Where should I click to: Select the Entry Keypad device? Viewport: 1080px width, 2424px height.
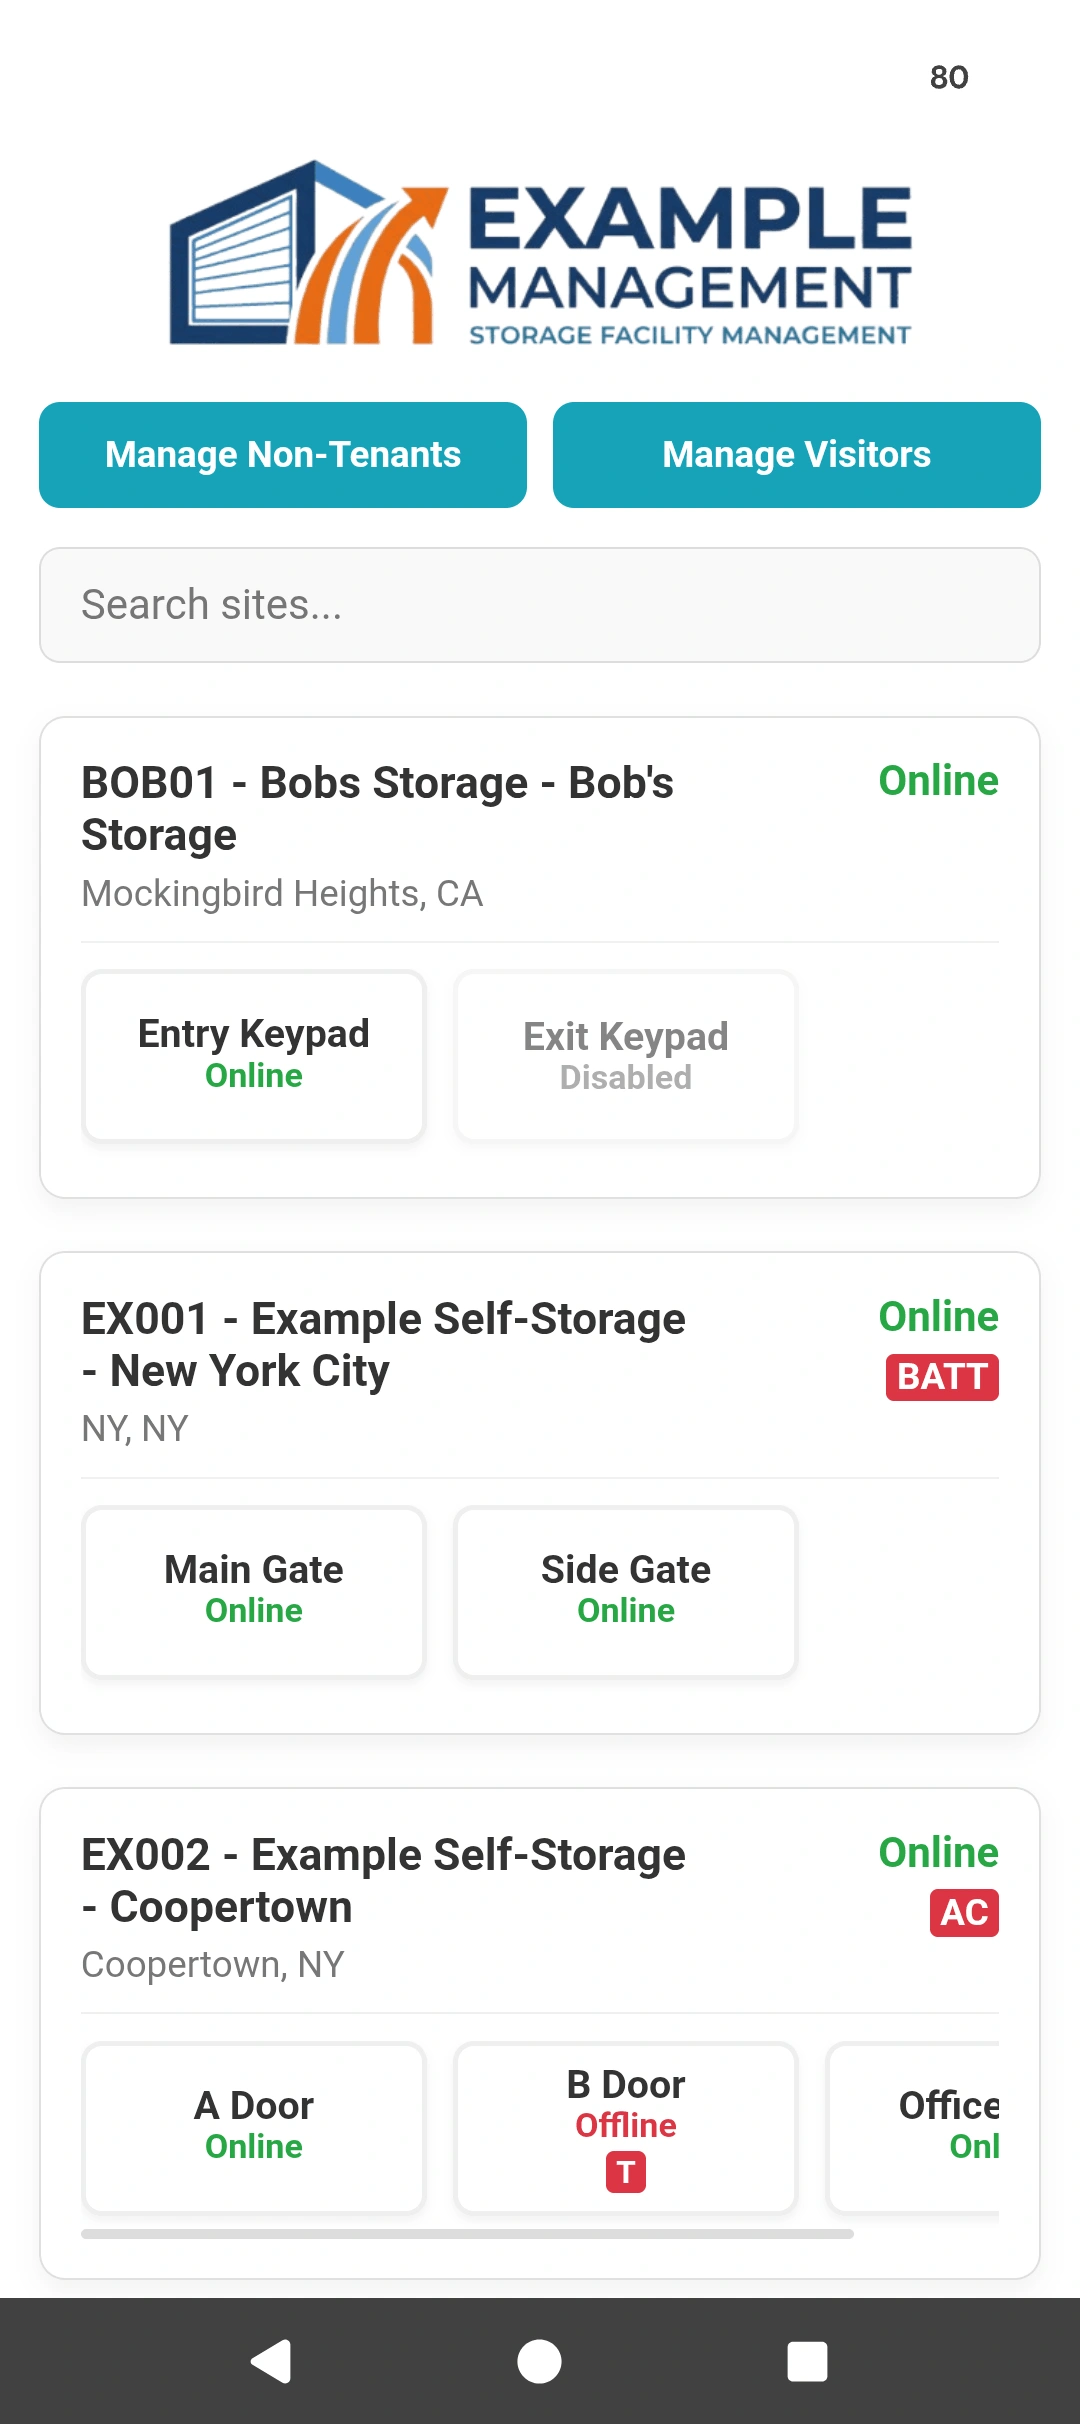click(254, 1055)
